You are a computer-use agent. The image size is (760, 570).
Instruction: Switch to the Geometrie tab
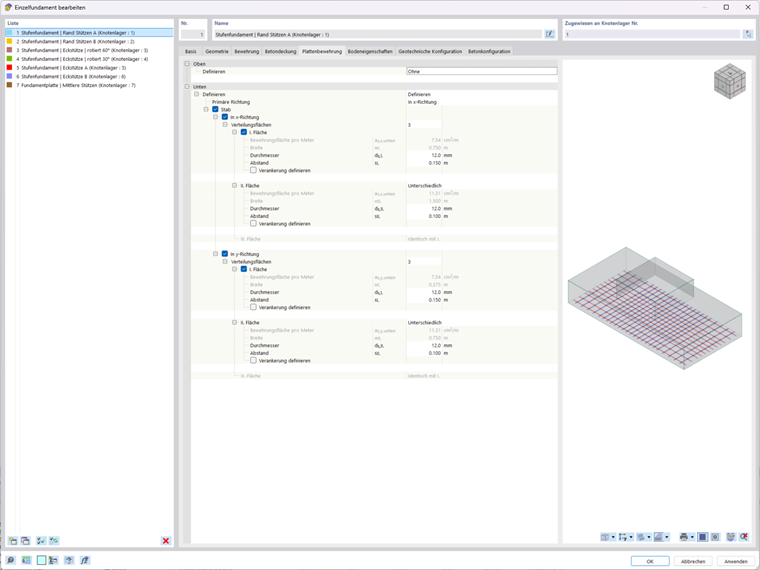tap(217, 51)
